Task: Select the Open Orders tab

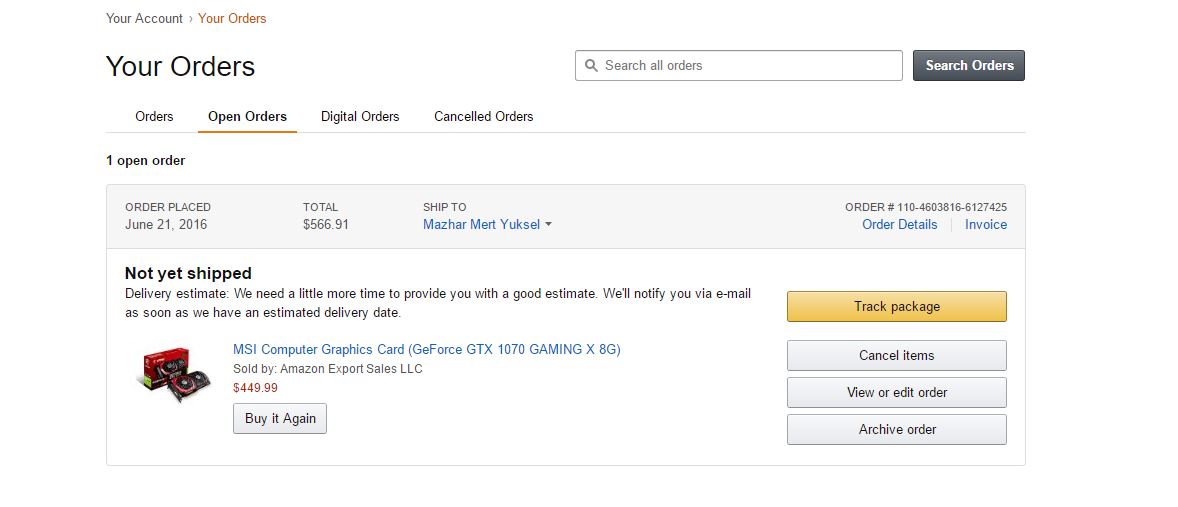Action: coord(247,116)
